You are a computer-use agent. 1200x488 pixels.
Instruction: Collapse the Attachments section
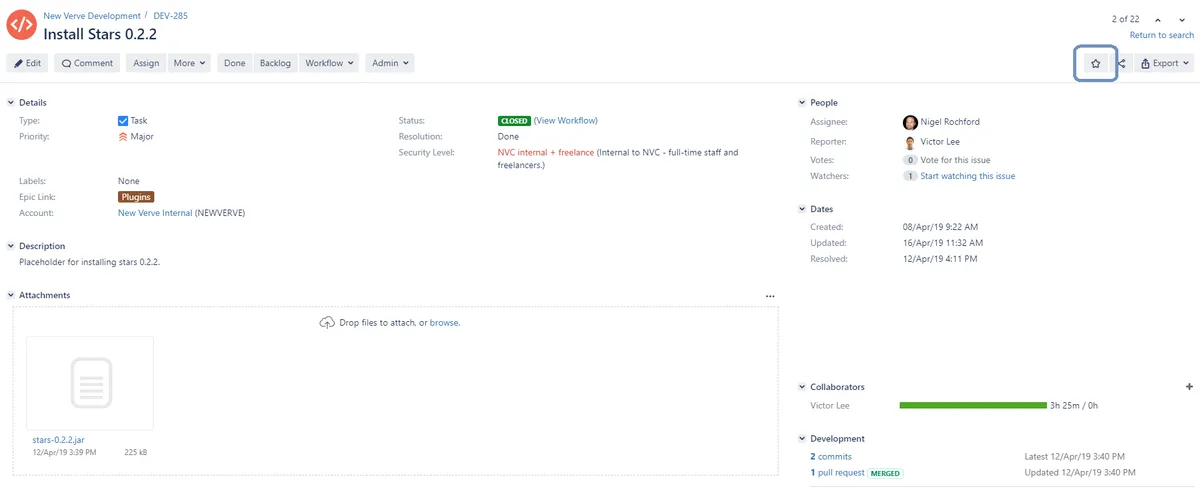(11, 295)
